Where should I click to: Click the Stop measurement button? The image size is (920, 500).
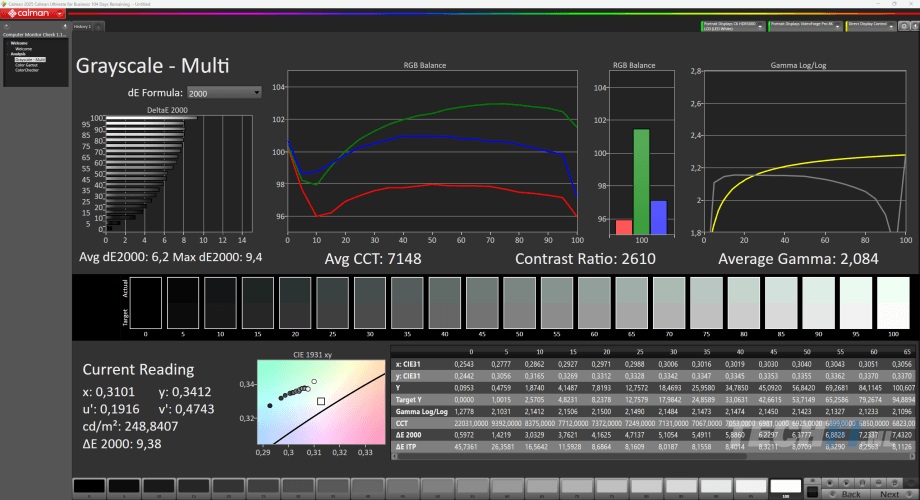(x=830, y=483)
